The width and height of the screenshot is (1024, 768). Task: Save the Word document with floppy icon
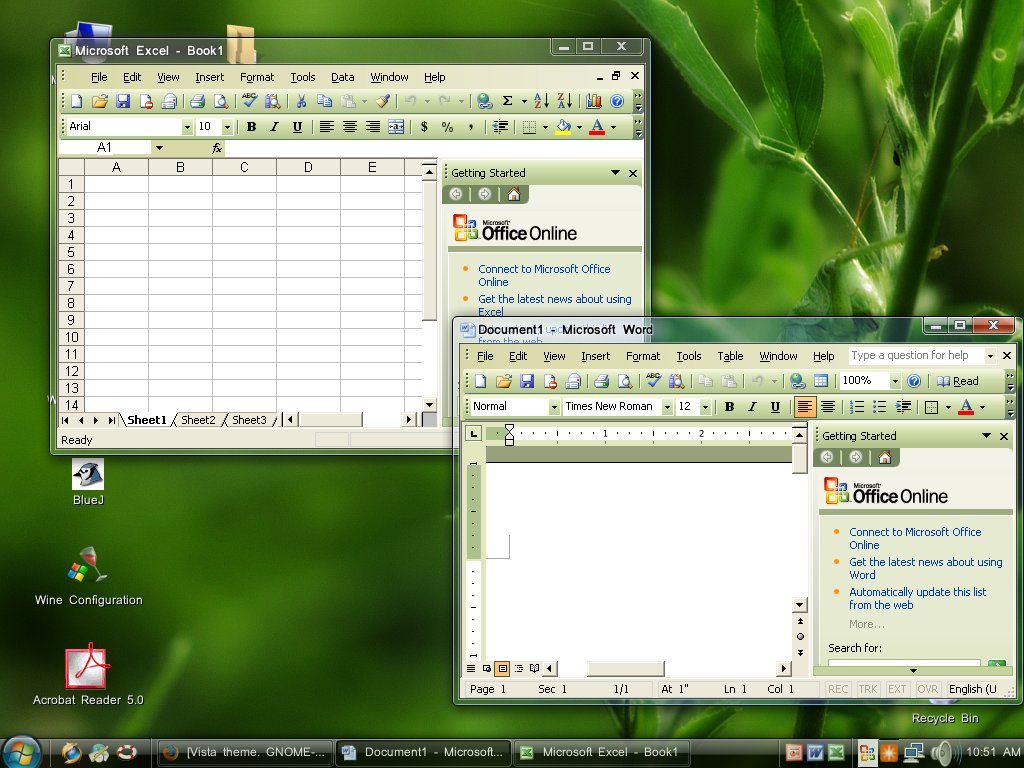click(x=527, y=381)
